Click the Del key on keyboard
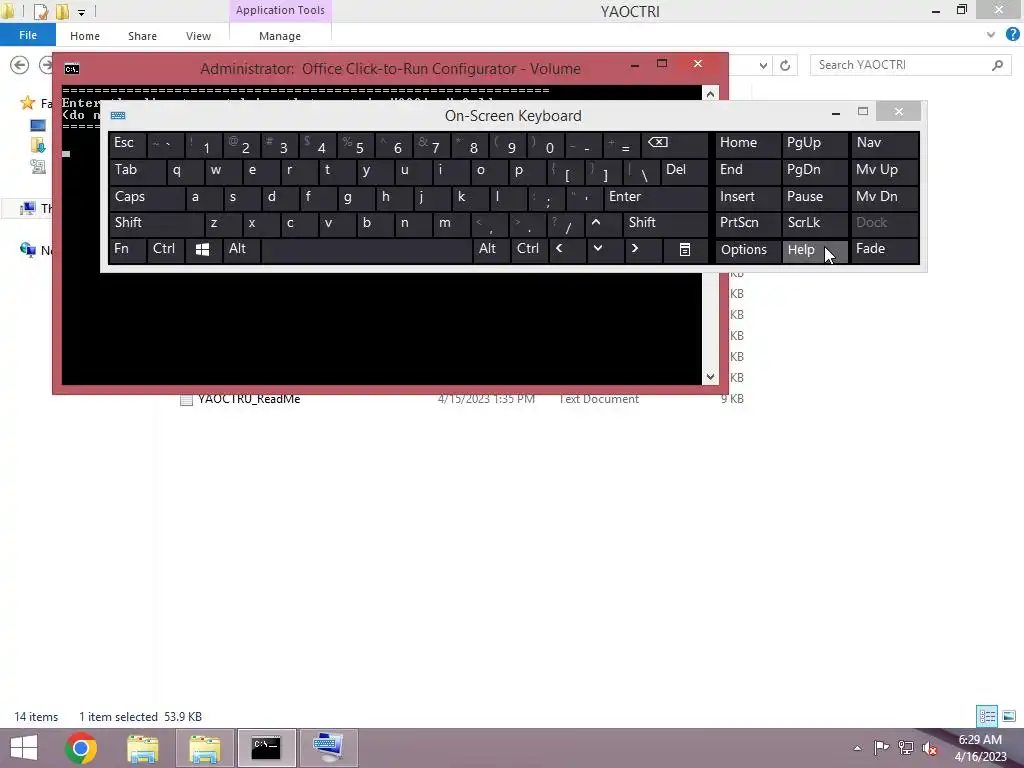This screenshot has width=1024, height=768. coord(684,171)
